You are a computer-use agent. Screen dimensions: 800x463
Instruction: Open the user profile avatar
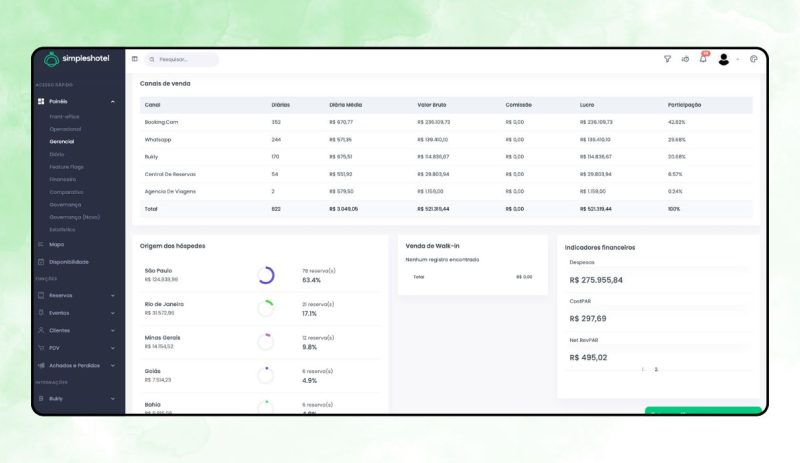724,59
